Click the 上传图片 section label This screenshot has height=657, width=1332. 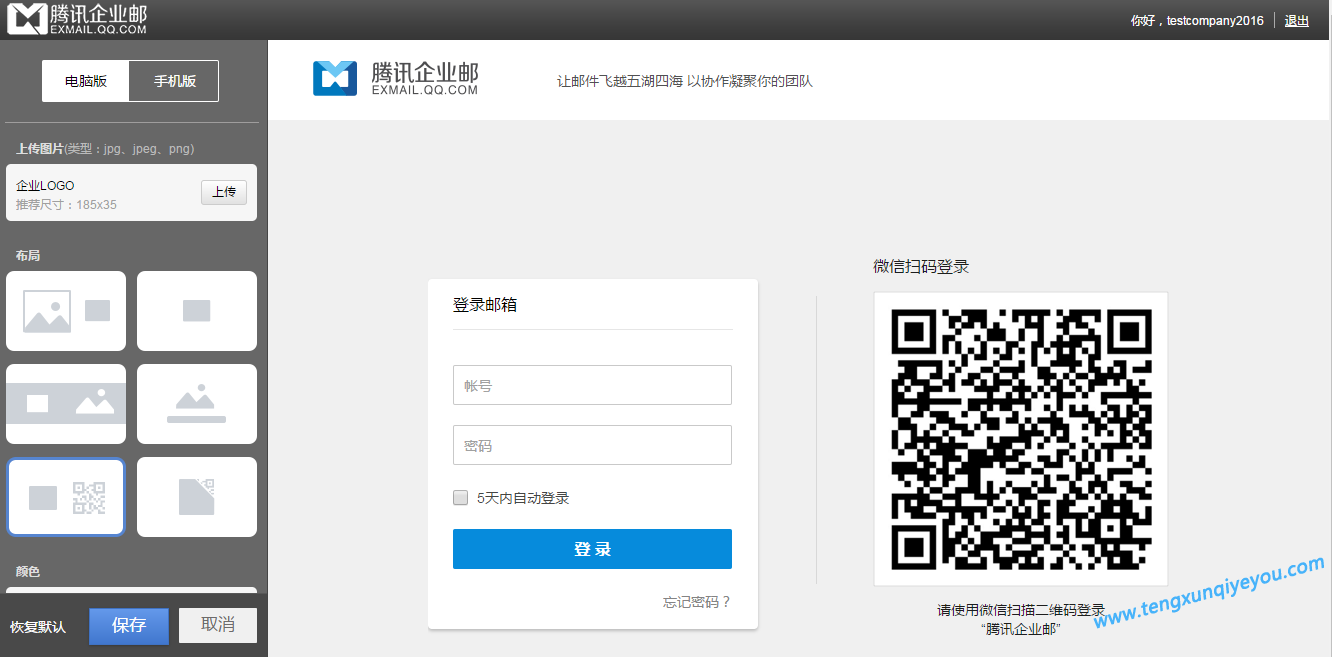coord(40,149)
